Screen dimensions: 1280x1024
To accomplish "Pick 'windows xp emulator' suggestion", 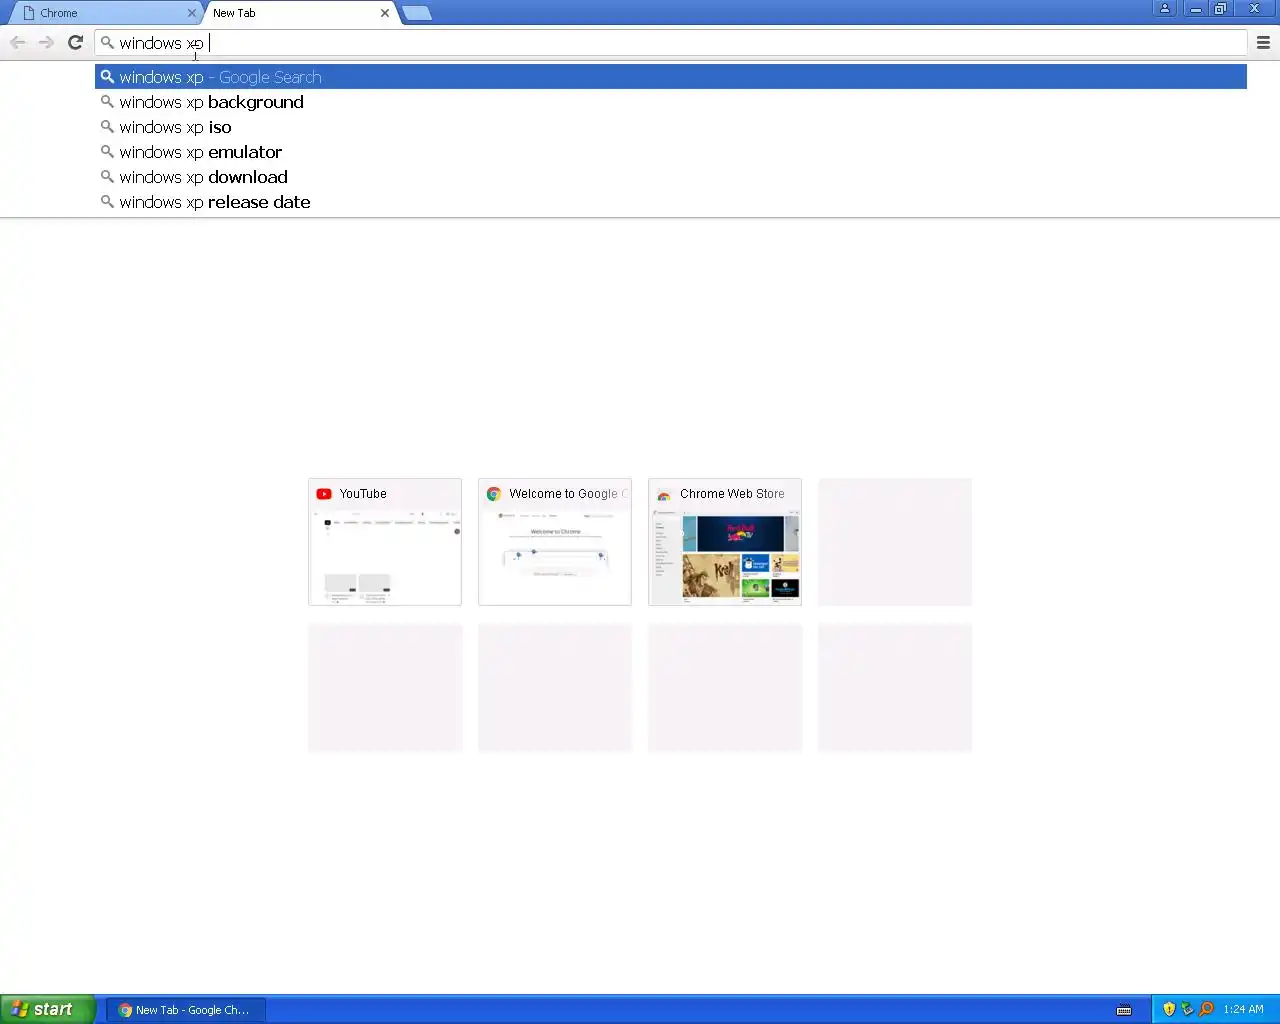I will pyautogui.click(x=671, y=152).
